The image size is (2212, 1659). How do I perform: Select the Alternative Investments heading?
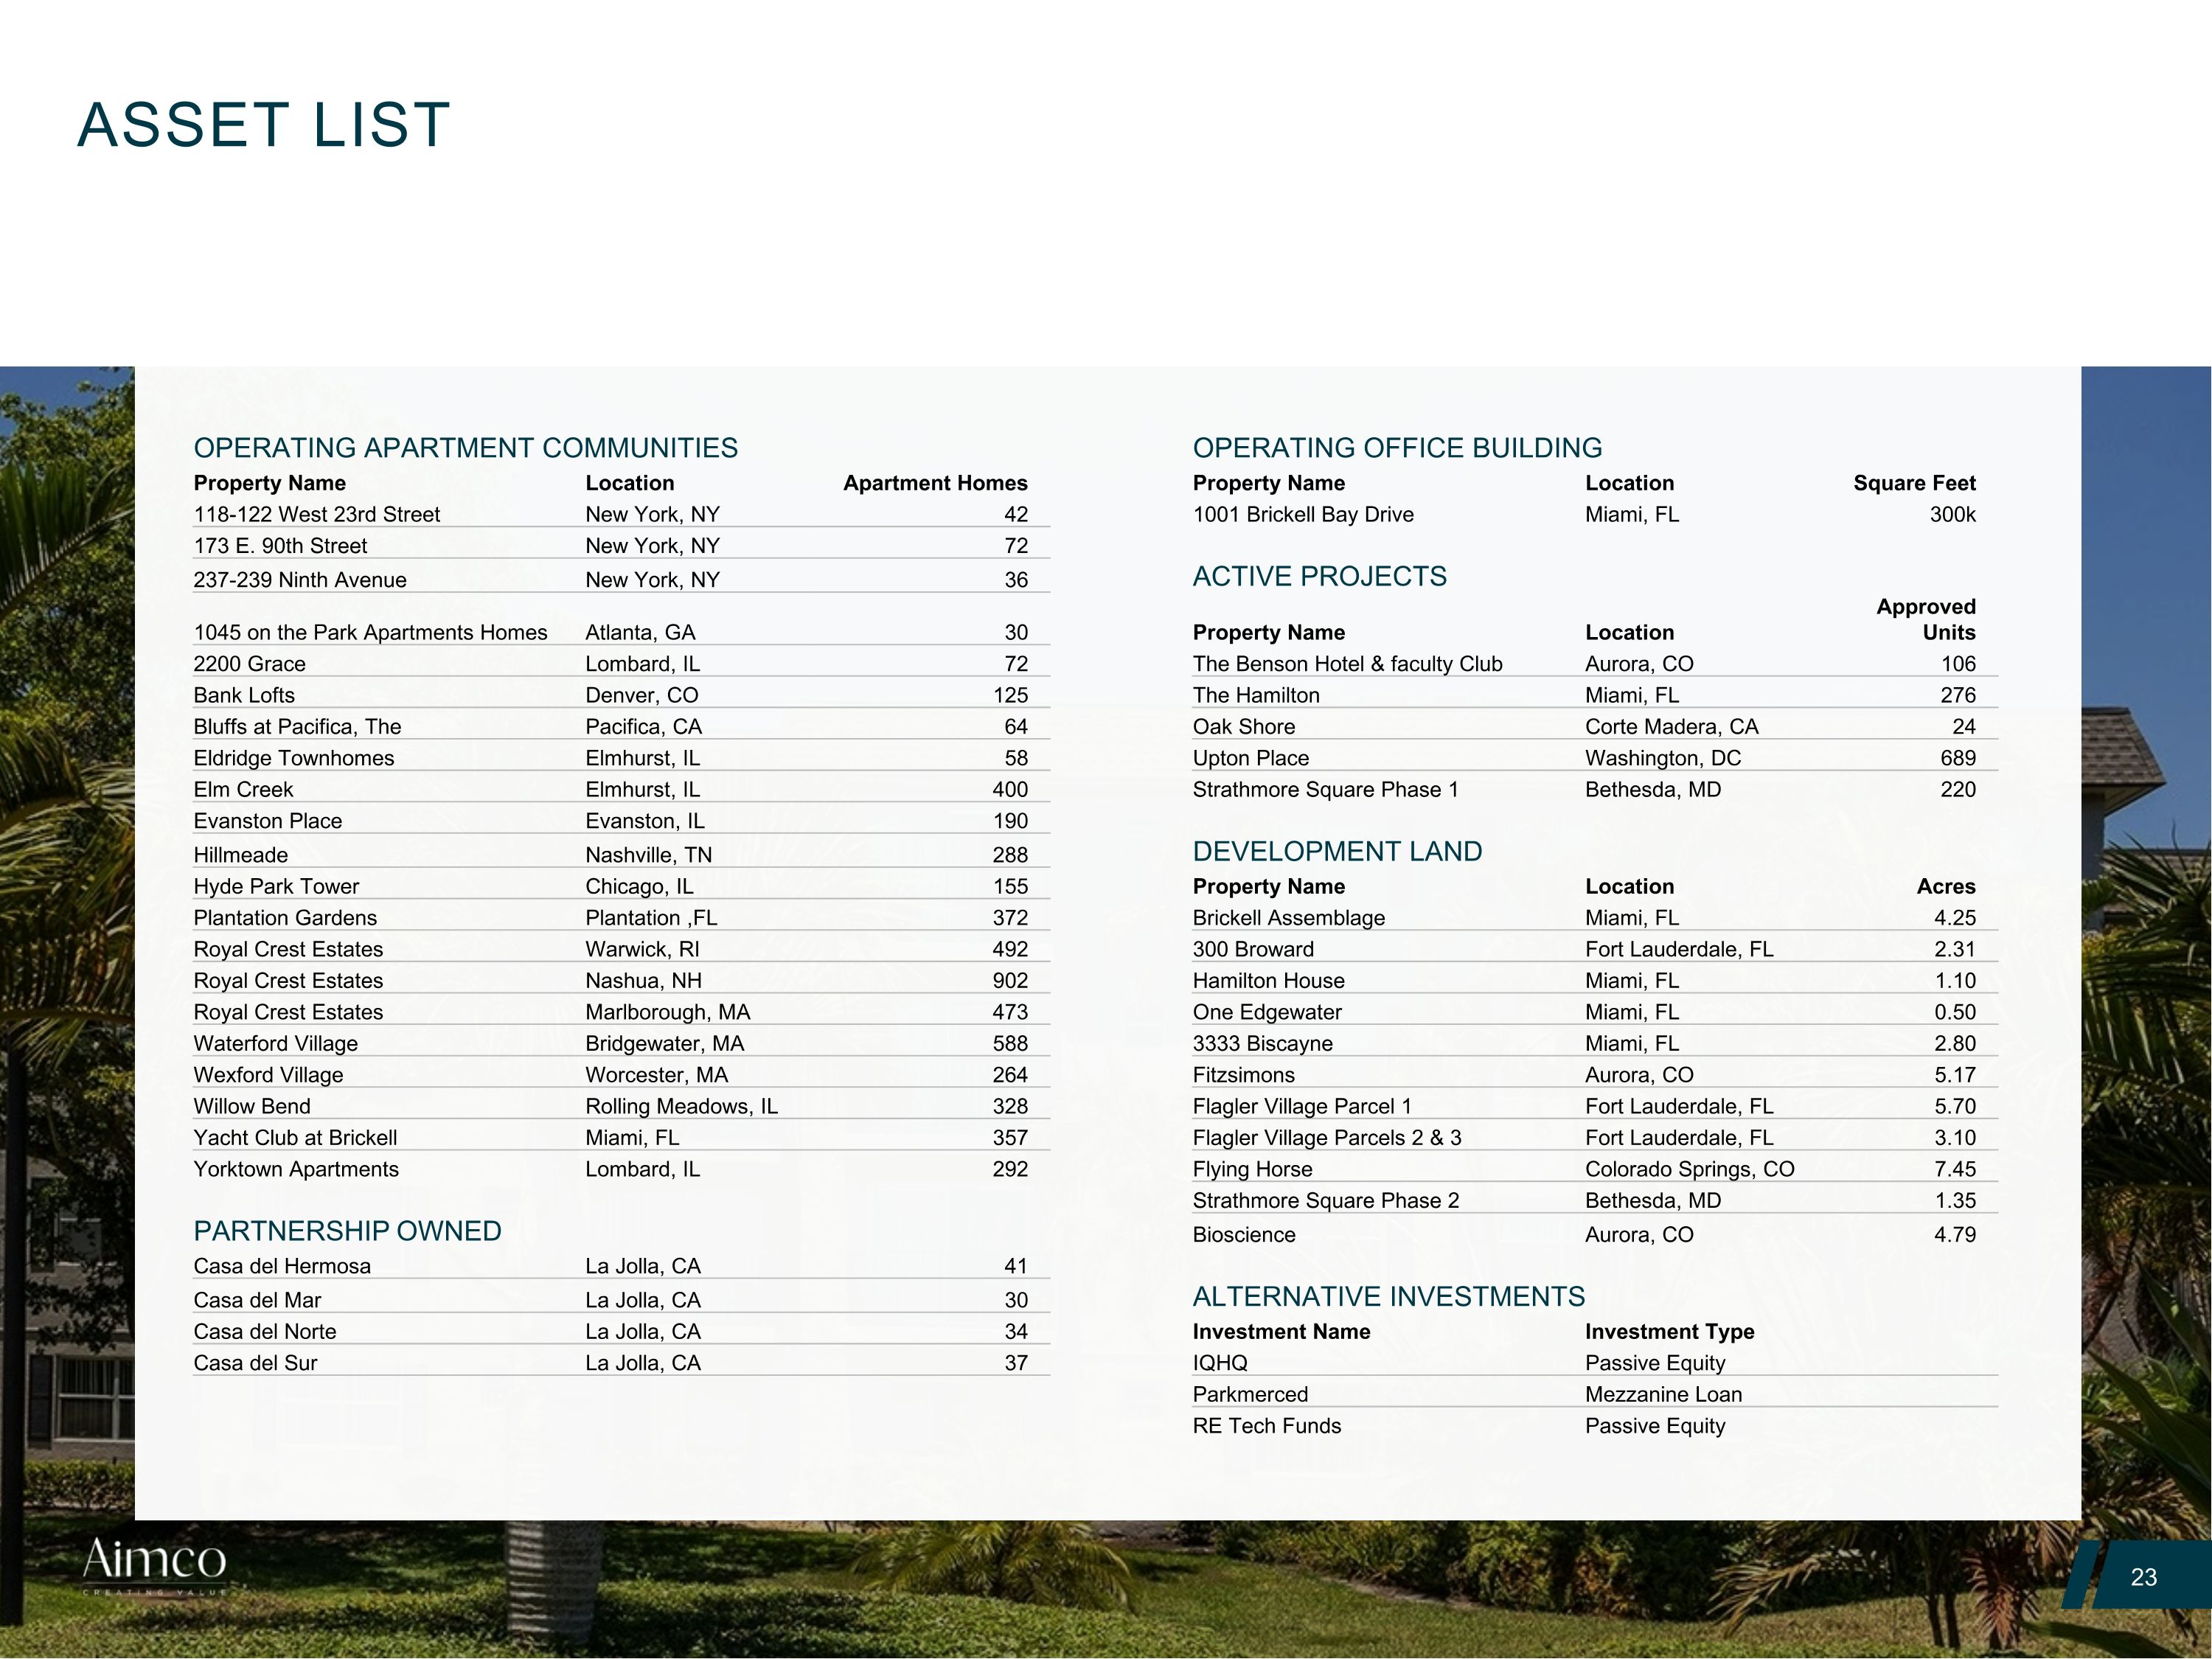click(x=1388, y=1296)
